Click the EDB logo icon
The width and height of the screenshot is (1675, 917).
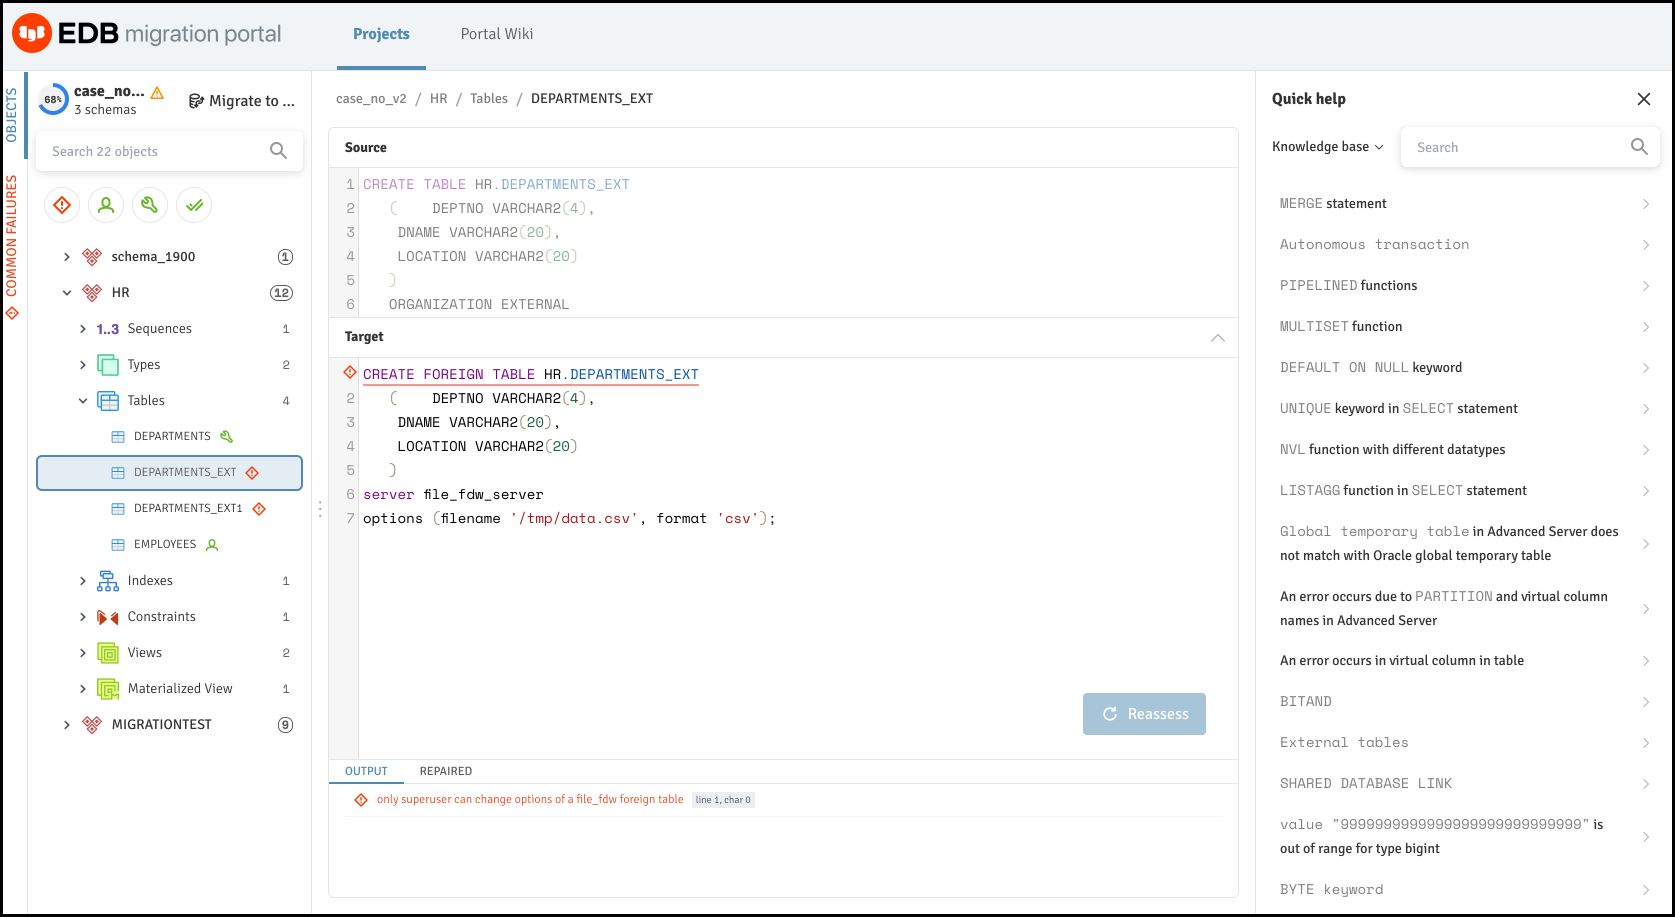point(32,33)
